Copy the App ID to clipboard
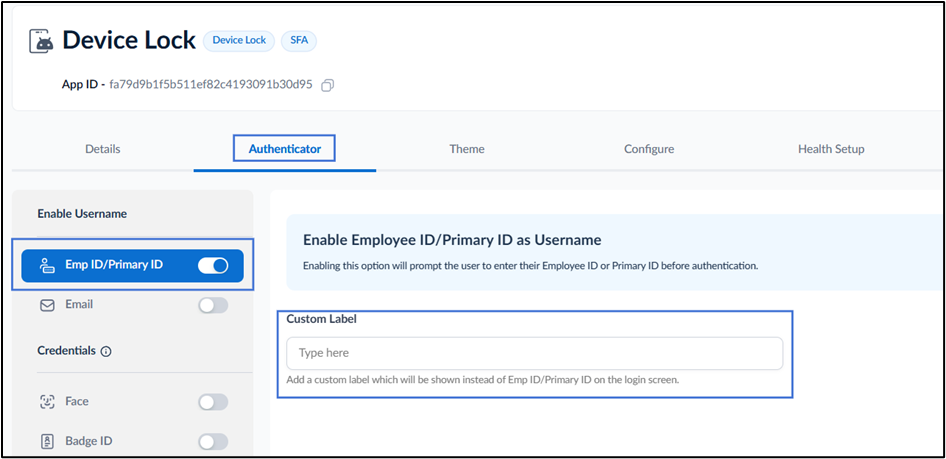This screenshot has height=459, width=946. [328, 85]
